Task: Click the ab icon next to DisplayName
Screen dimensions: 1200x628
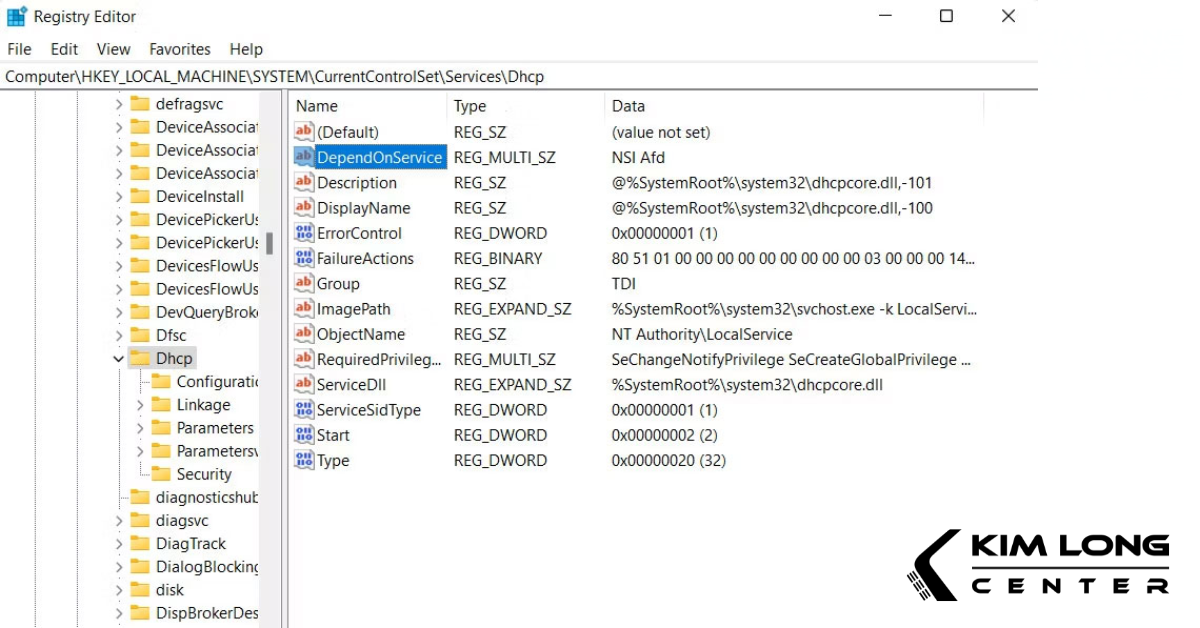Action: click(x=303, y=207)
